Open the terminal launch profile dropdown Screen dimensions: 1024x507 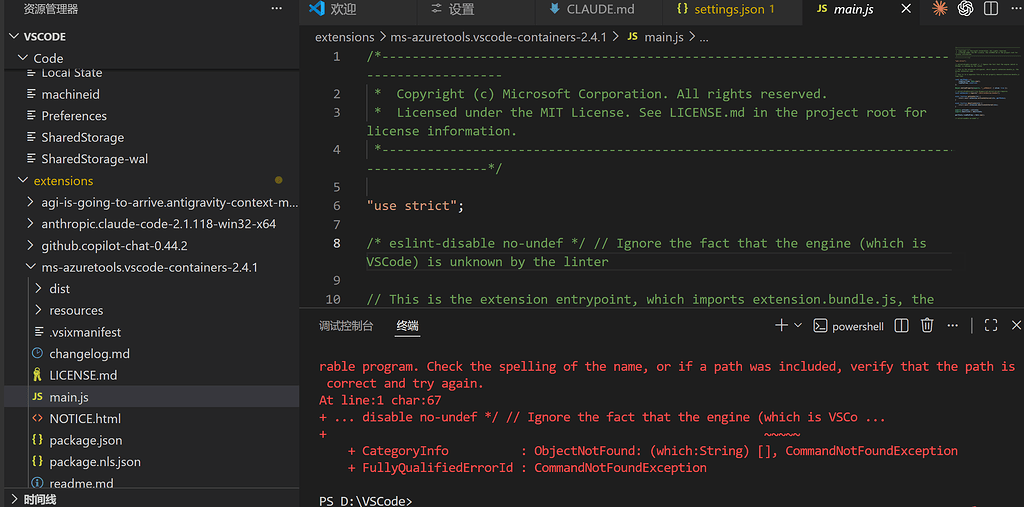[x=797, y=325]
